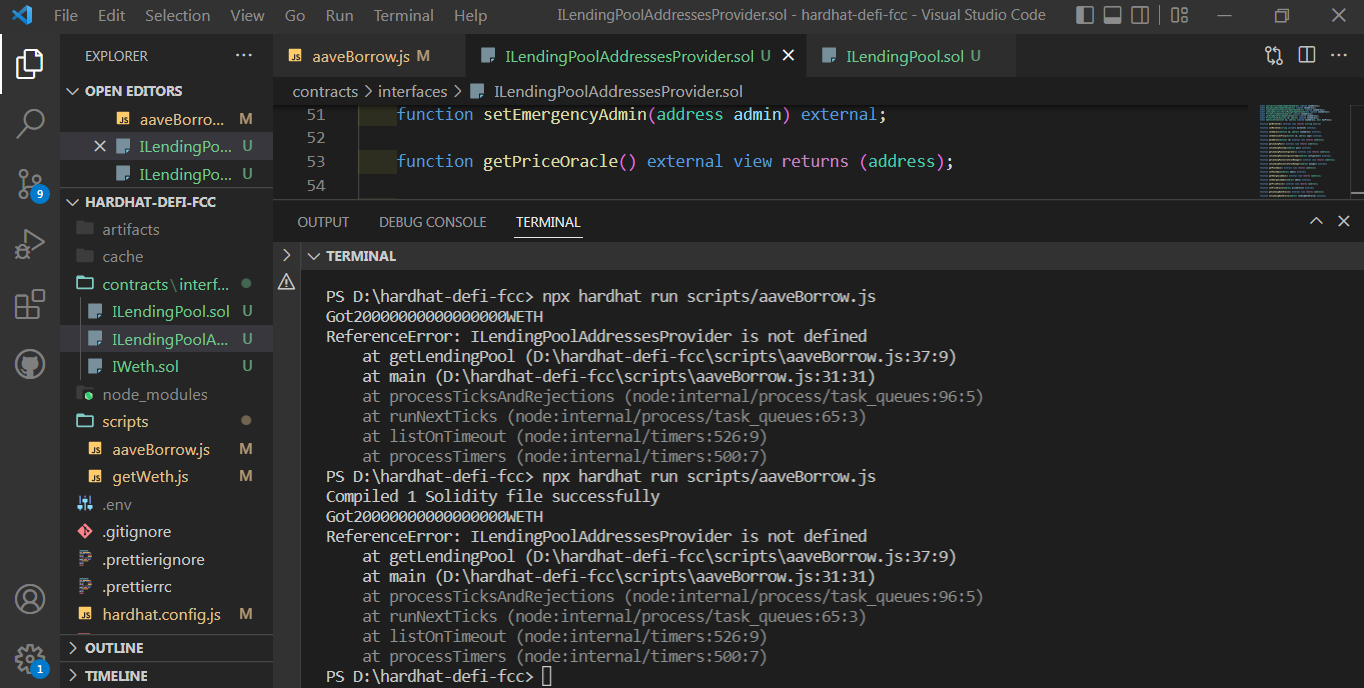Switch to the DEBUG CONSOLE panel tab
Image resolution: width=1364 pixels, height=688 pixels.
(x=433, y=222)
